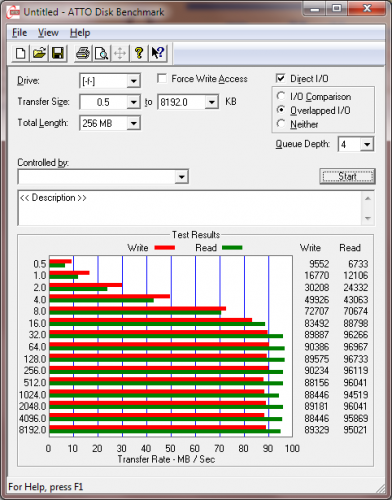Open the File menu
This screenshot has height=500, width=392.
[x=19, y=33]
